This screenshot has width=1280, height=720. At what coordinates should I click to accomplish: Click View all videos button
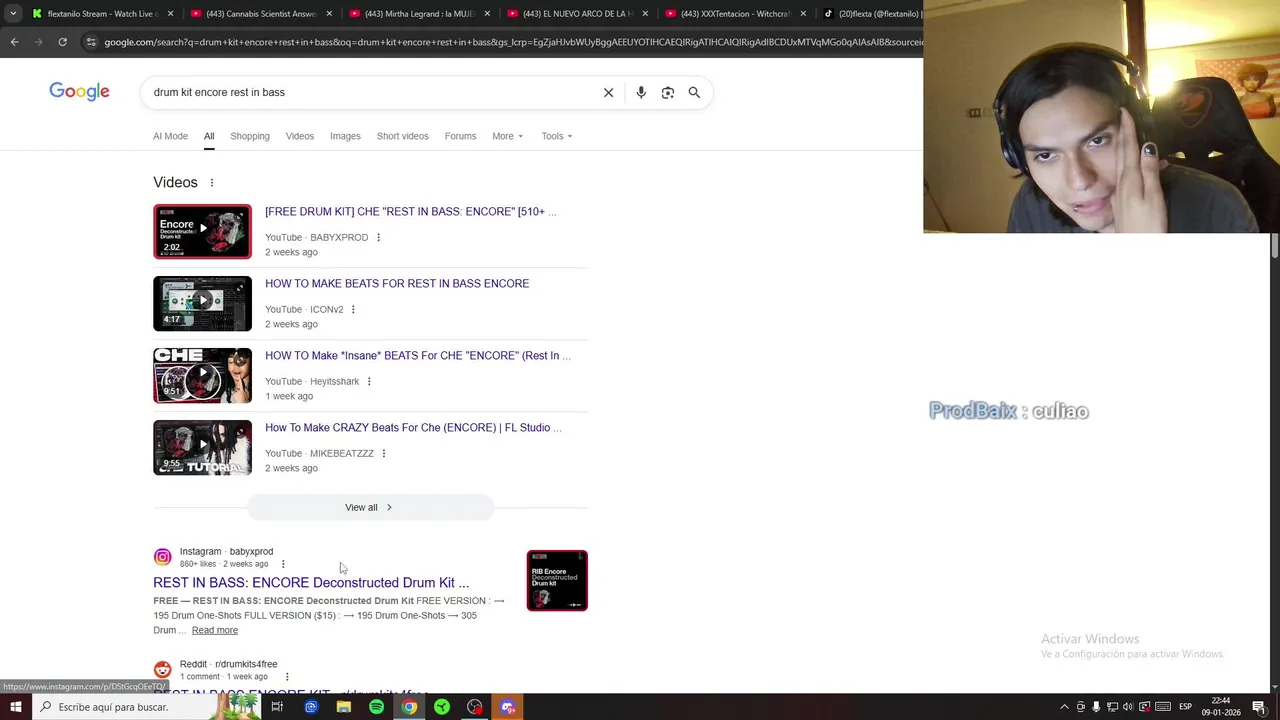[x=370, y=507]
